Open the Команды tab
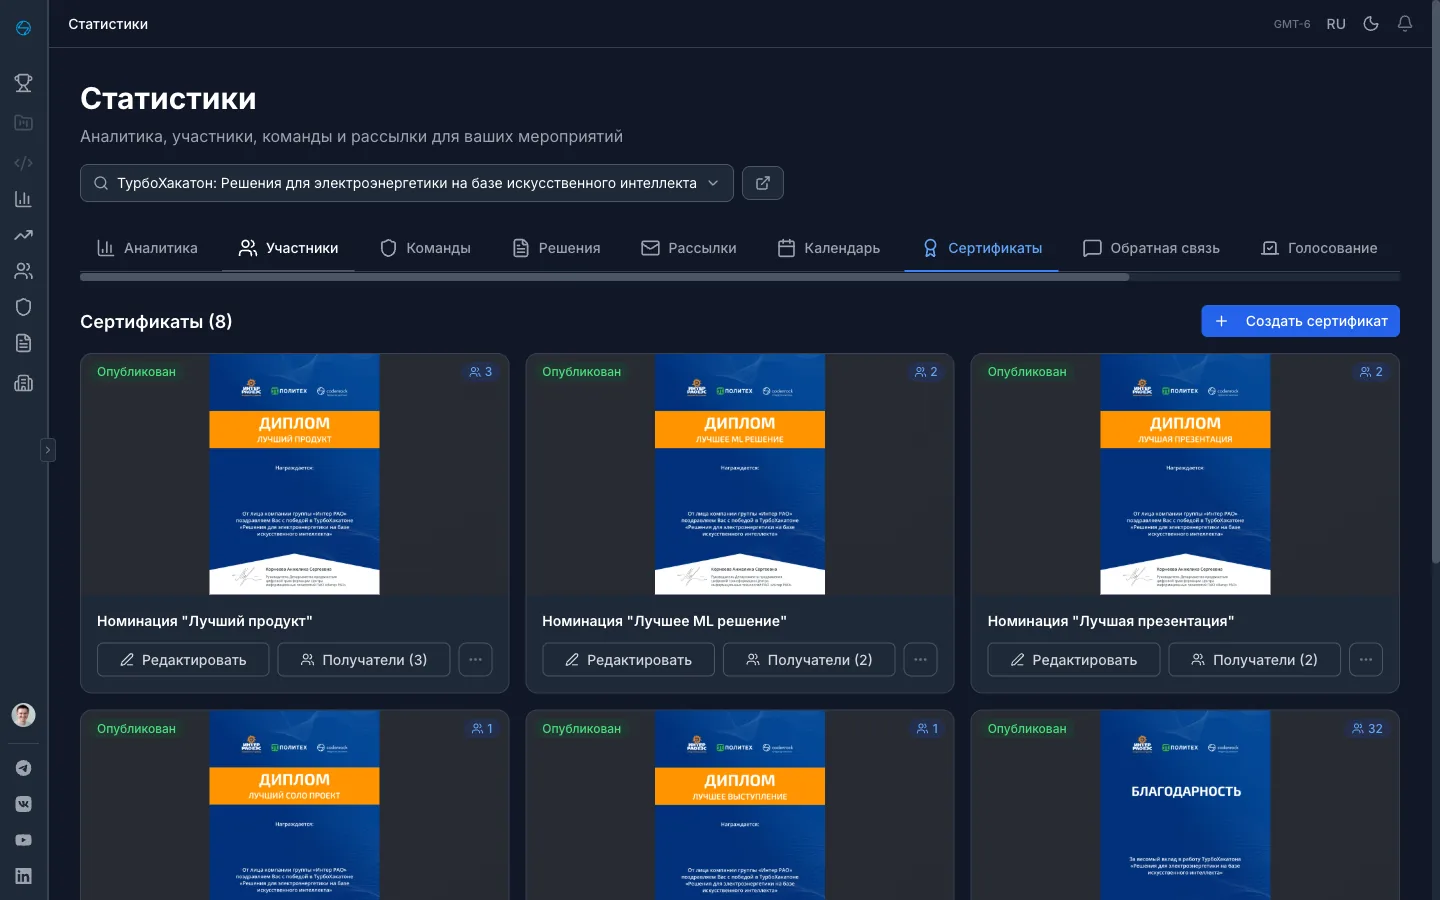Screen dimensions: 1440x900 pyautogui.click(x=425, y=248)
